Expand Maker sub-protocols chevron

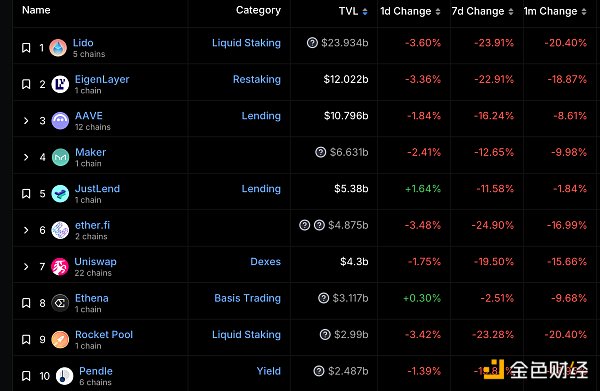tap(26, 157)
